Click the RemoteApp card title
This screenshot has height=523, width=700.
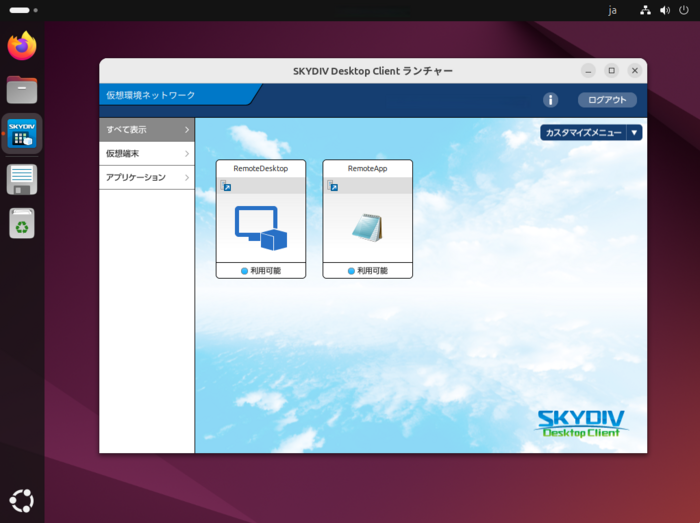[367, 168]
